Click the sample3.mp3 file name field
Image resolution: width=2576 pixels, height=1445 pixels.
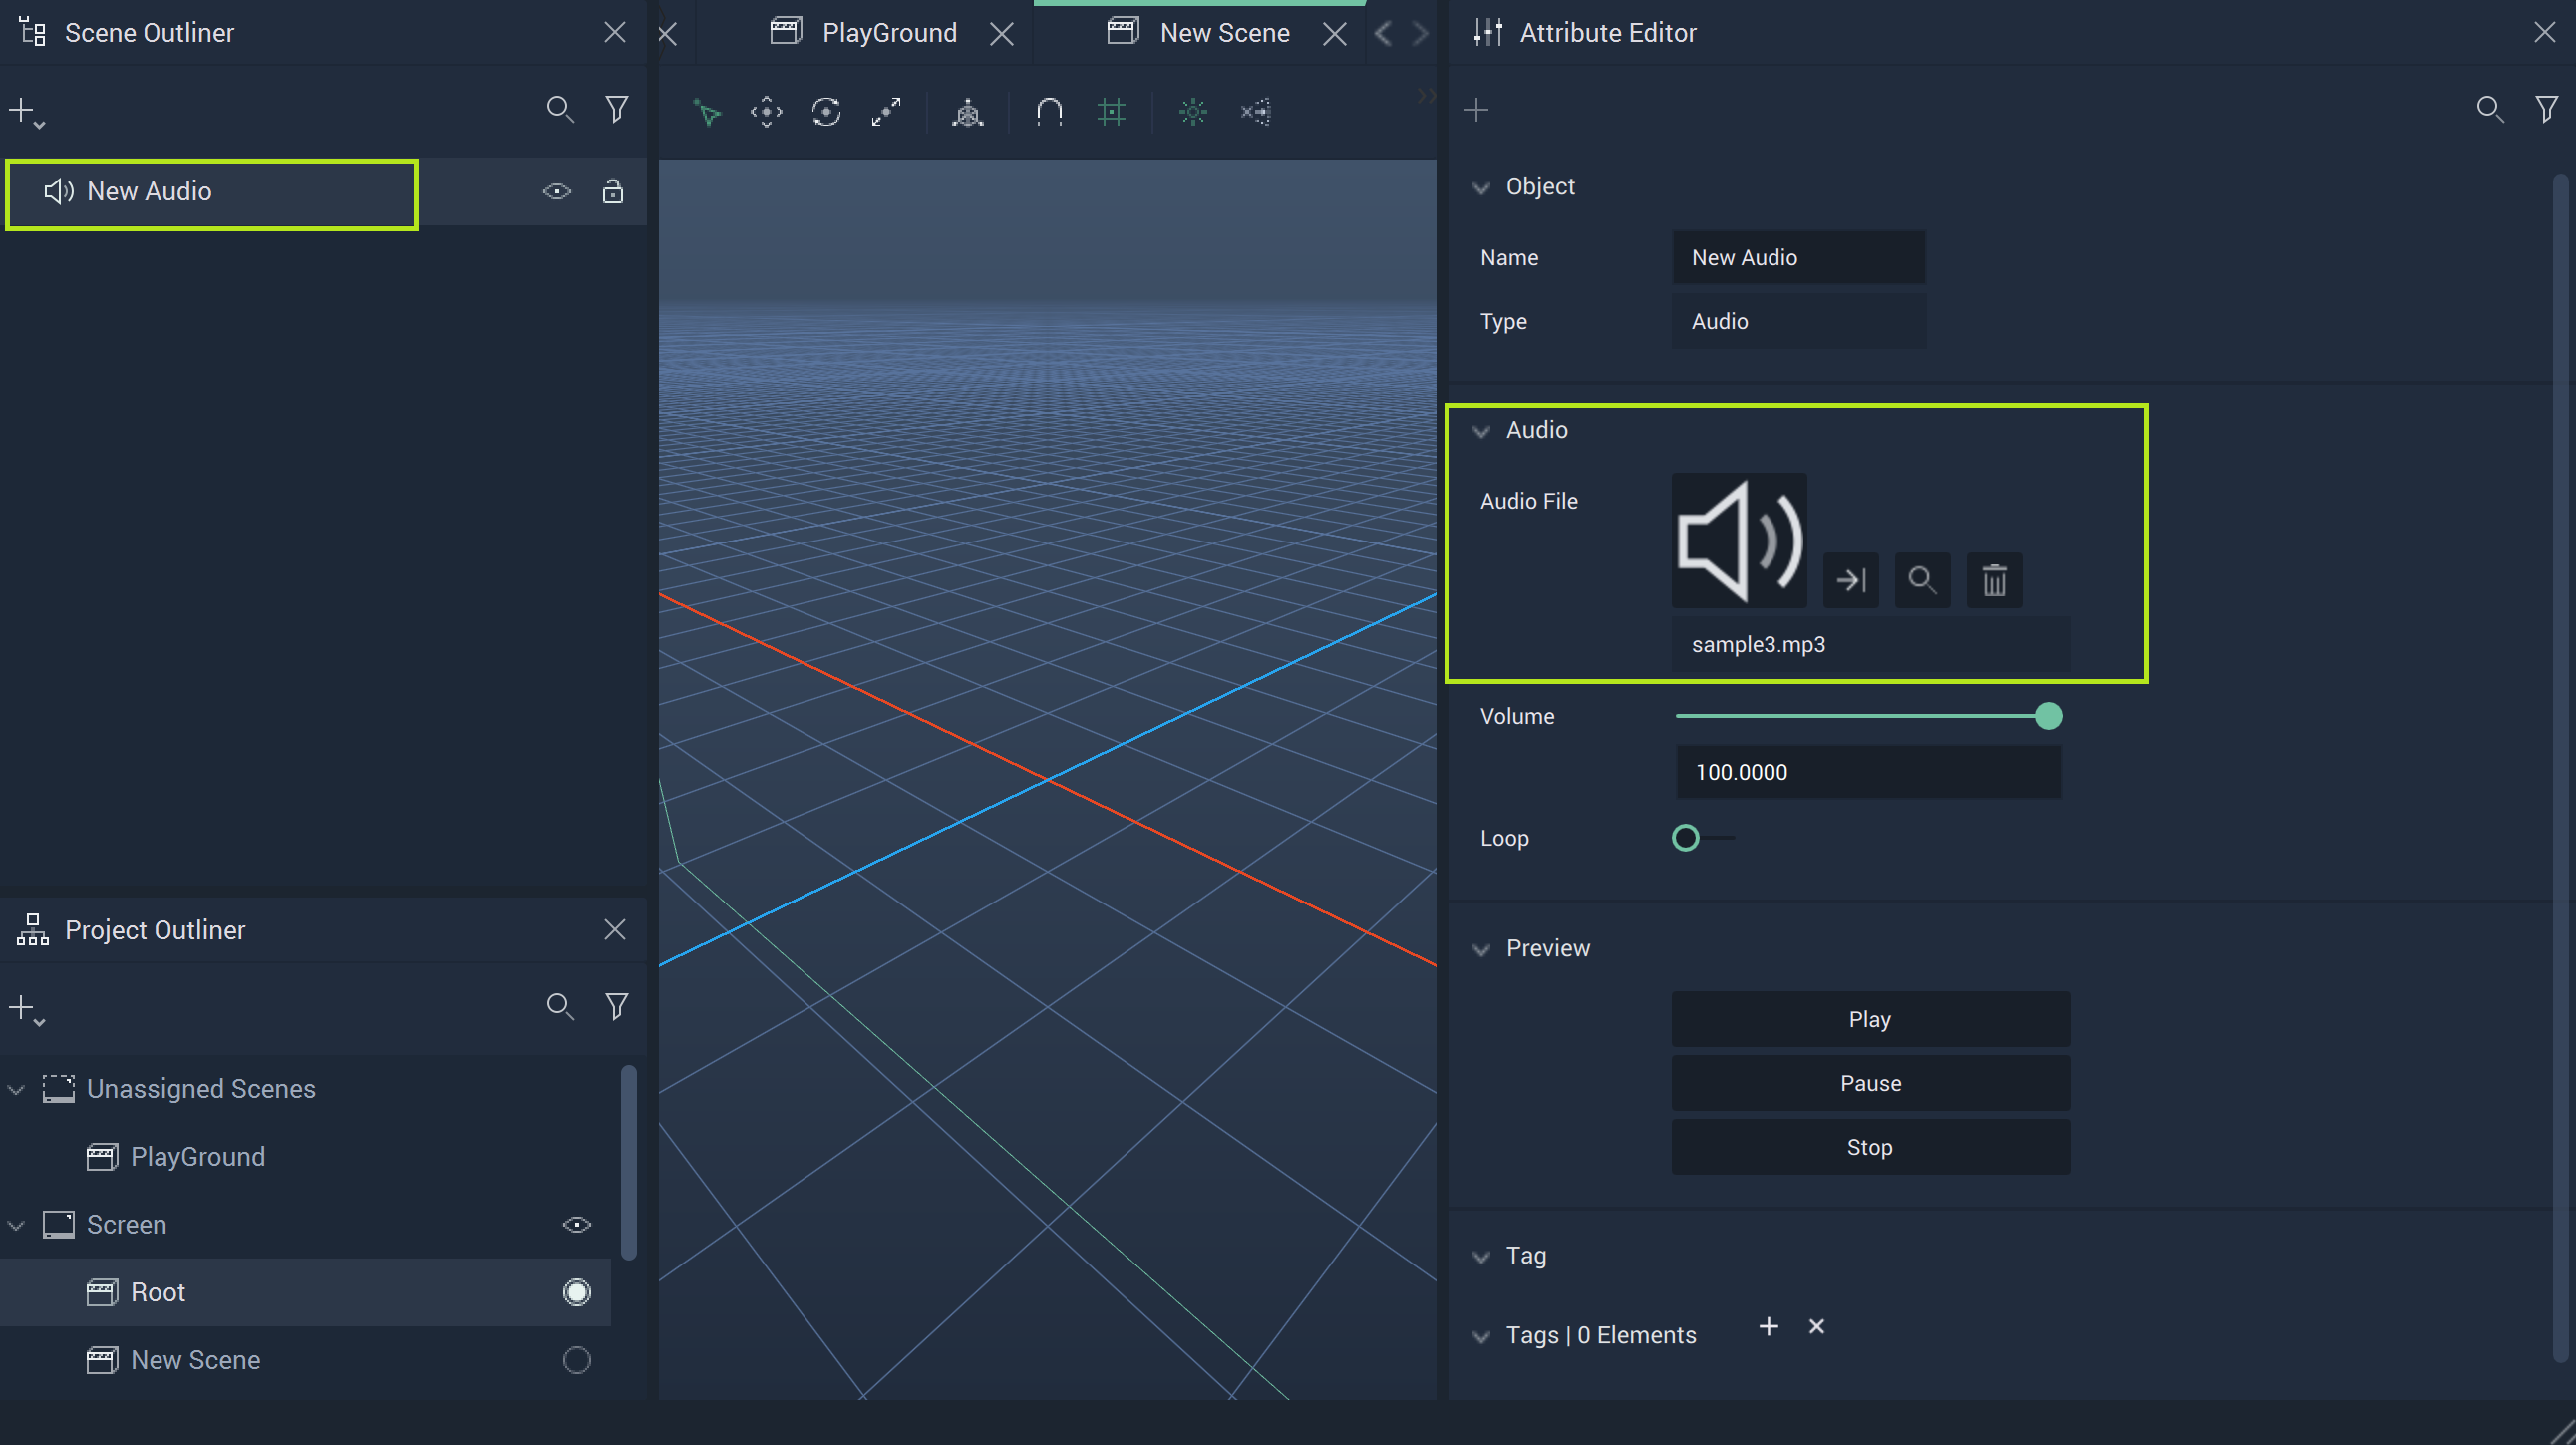pyautogui.click(x=1870, y=645)
